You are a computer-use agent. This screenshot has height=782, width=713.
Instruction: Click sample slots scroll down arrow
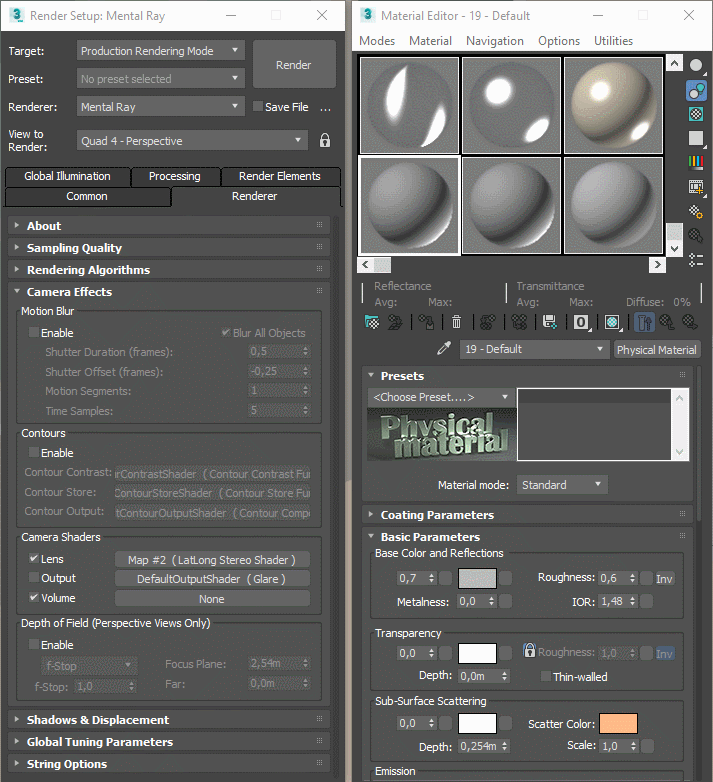(x=674, y=248)
